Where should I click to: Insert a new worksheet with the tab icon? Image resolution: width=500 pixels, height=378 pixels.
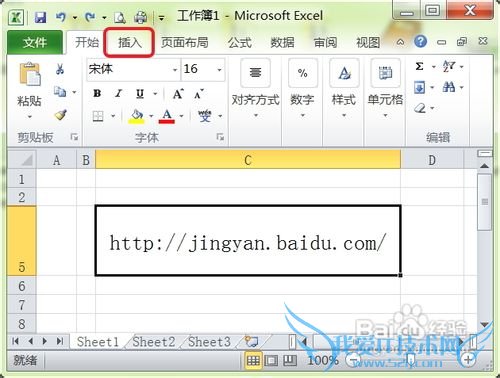click(x=251, y=341)
